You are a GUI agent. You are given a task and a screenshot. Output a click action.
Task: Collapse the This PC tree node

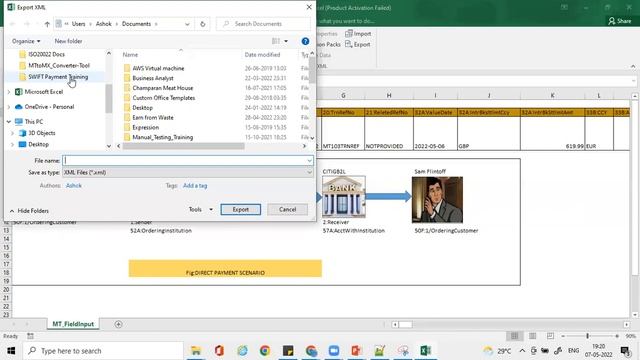click(x=9, y=122)
